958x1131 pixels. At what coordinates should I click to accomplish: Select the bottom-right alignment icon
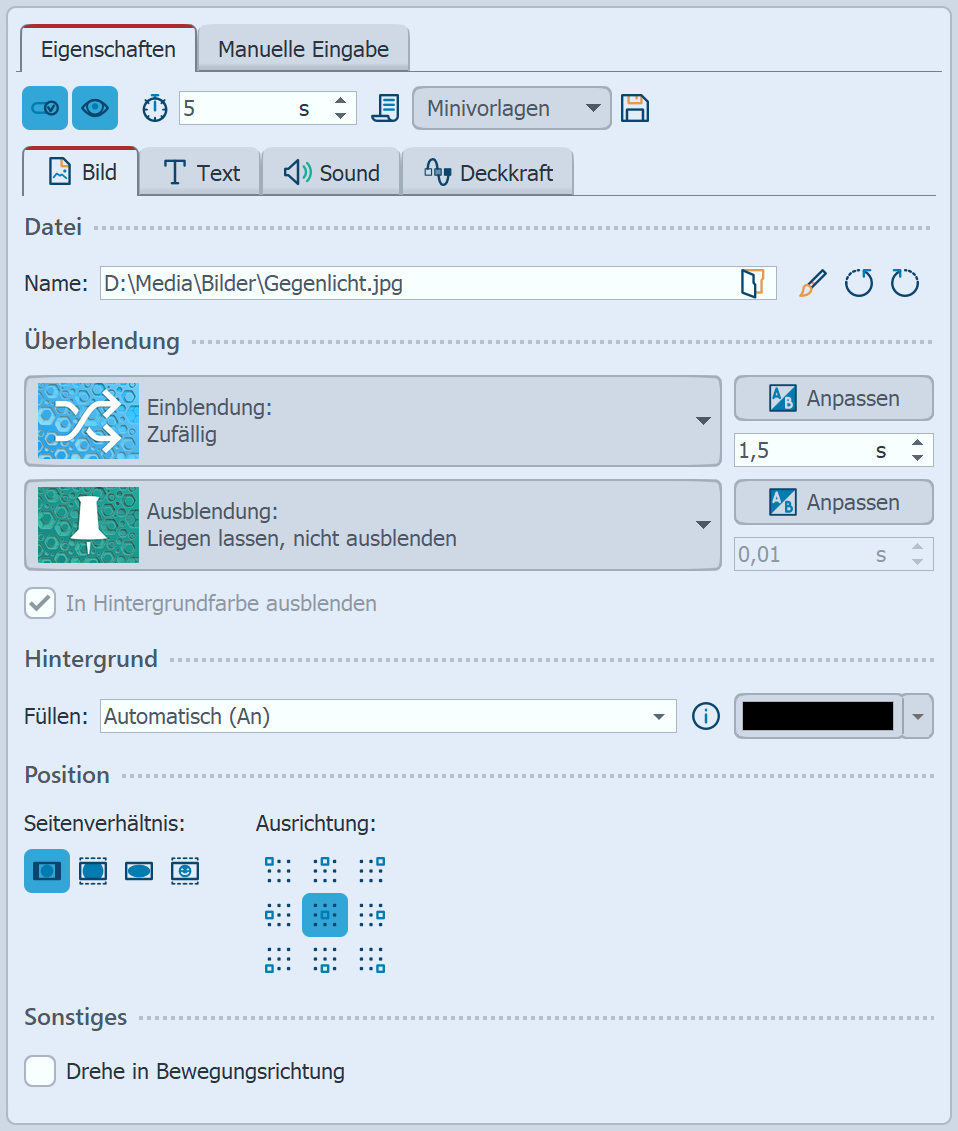tap(372, 961)
